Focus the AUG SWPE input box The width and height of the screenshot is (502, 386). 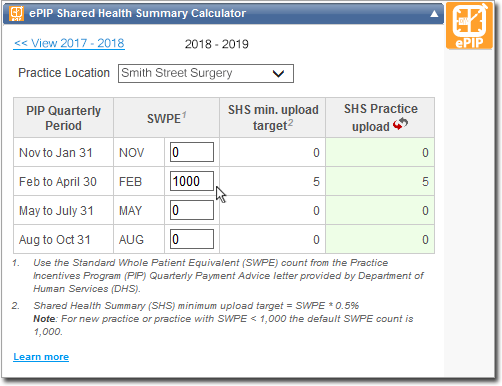point(192,239)
